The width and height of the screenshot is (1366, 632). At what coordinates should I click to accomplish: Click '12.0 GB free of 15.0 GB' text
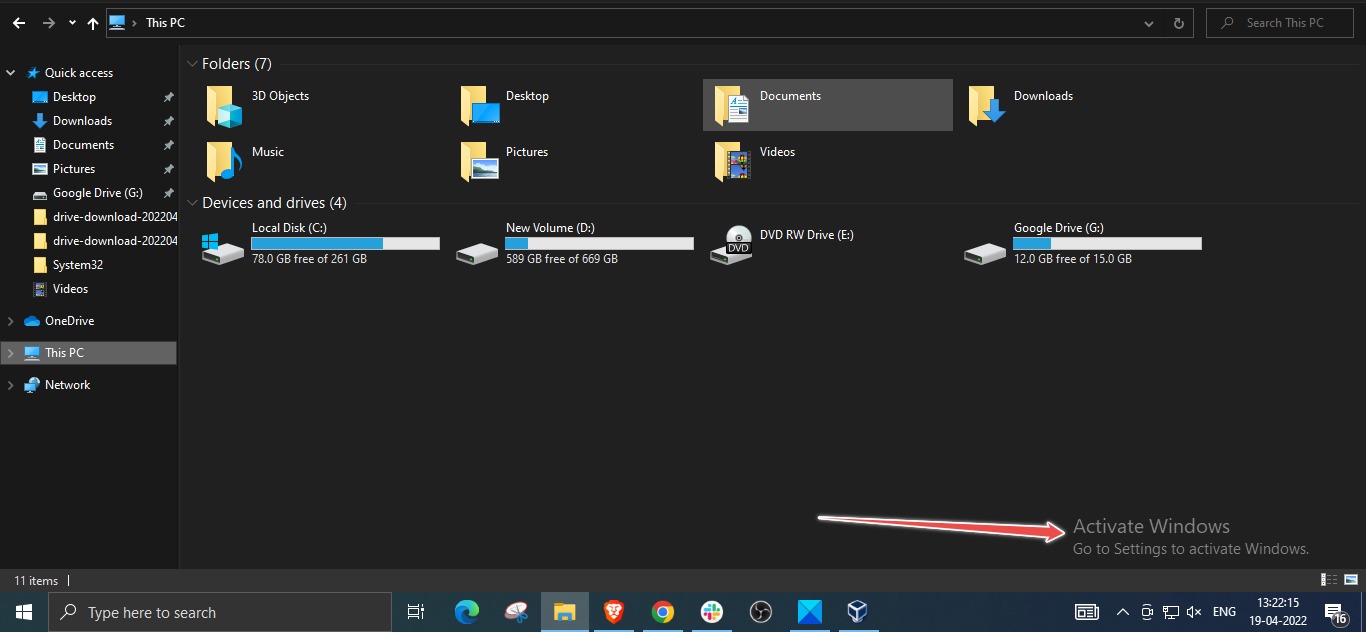[x=1073, y=259]
